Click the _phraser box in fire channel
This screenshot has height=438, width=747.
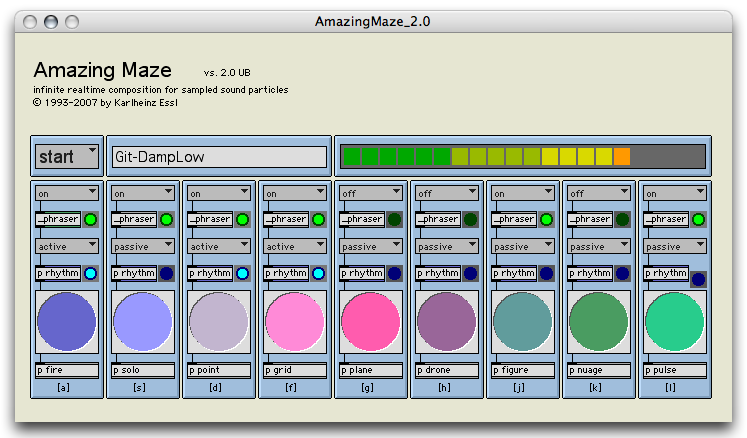tap(58, 219)
